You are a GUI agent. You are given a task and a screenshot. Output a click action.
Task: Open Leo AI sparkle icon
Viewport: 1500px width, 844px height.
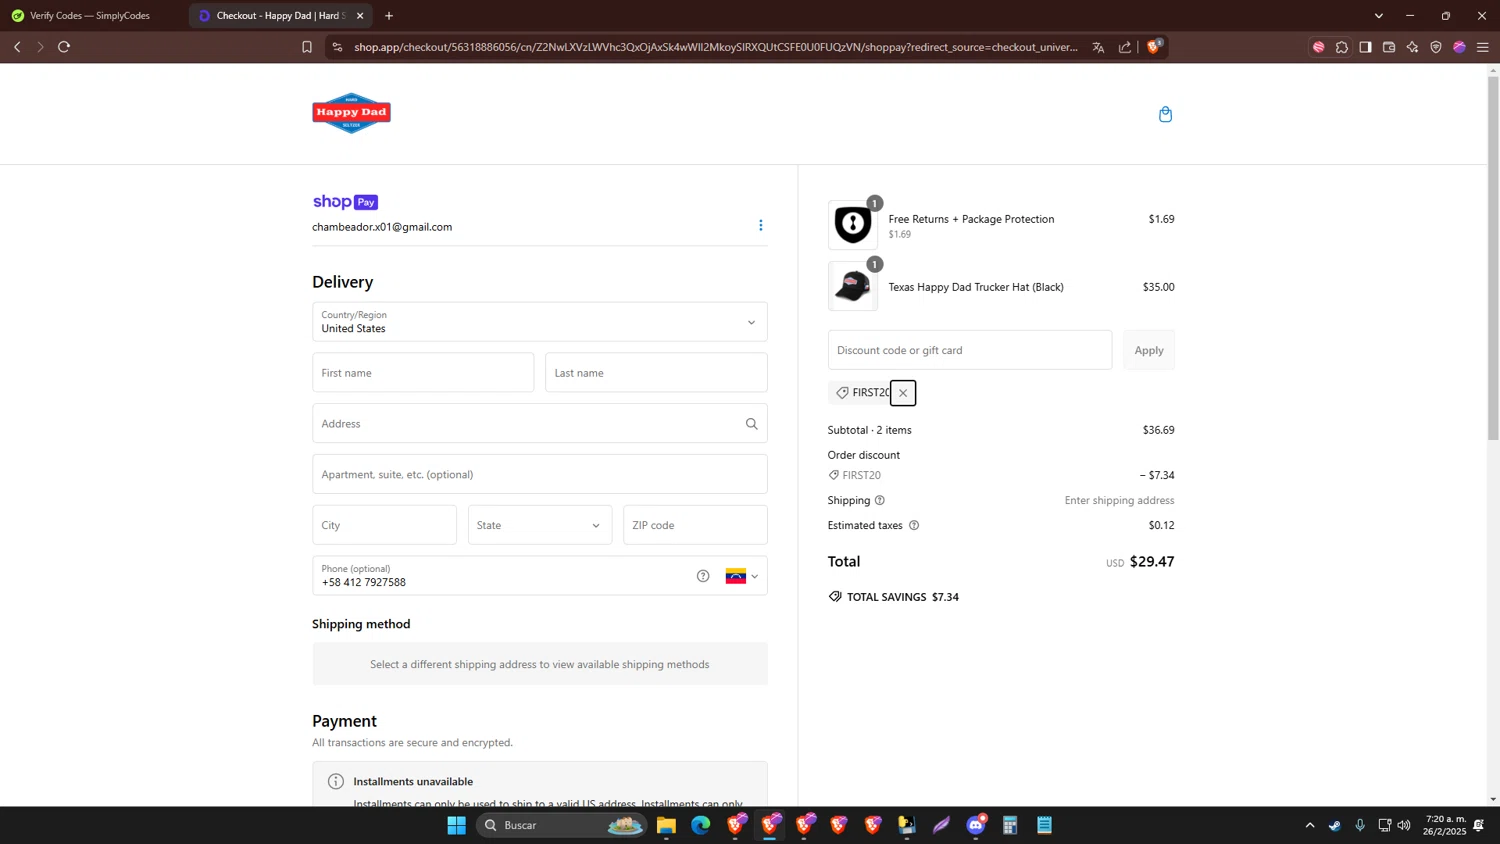click(1412, 47)
